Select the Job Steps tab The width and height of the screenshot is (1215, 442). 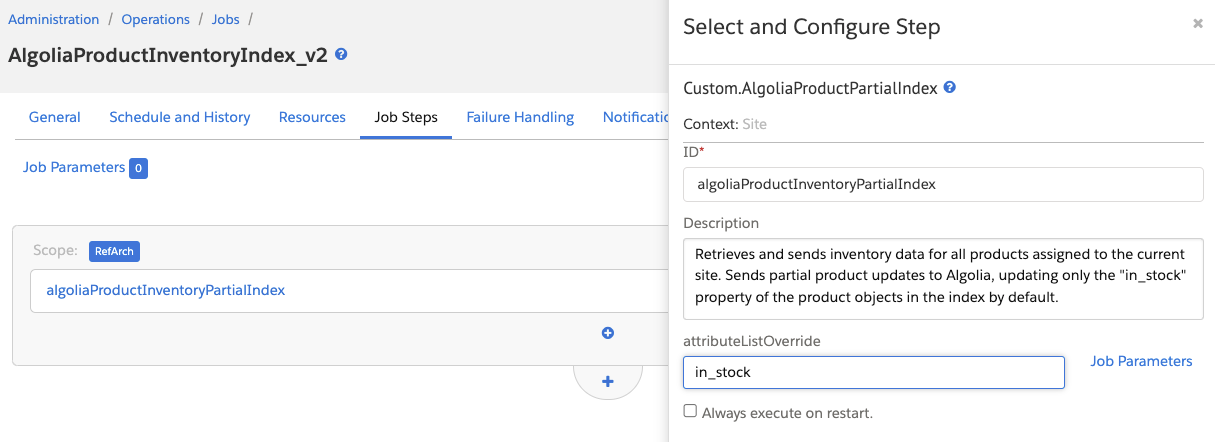coord(405,117)
